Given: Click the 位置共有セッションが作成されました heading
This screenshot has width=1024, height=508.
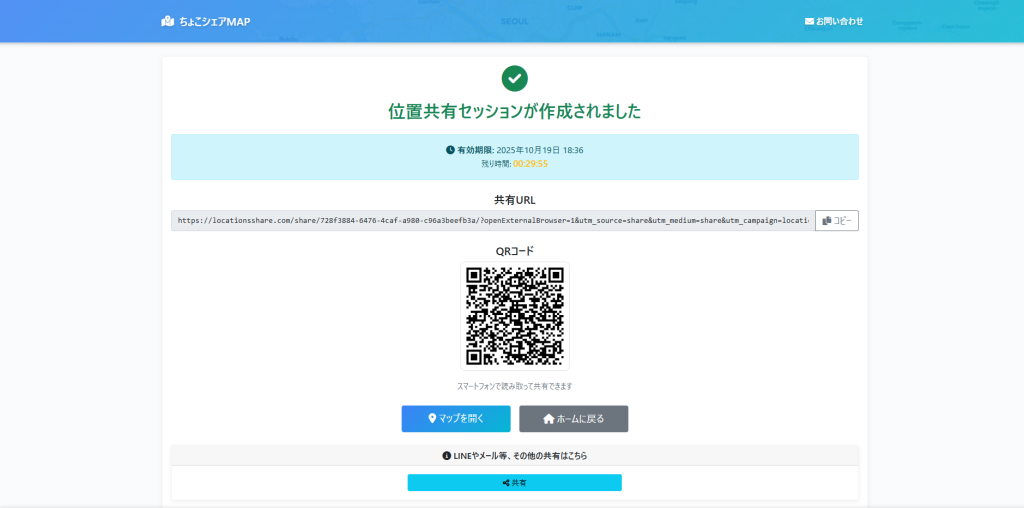Looking at the screenshot, I should coord(514,111).
